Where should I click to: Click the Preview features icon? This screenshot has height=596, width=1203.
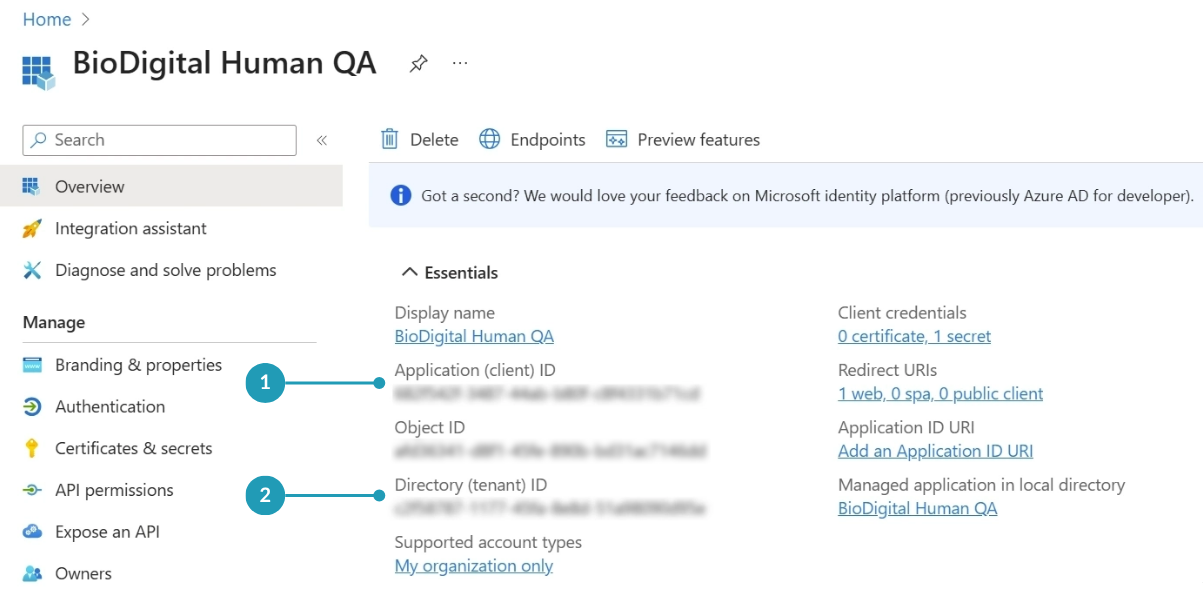[x=617, y=139]
